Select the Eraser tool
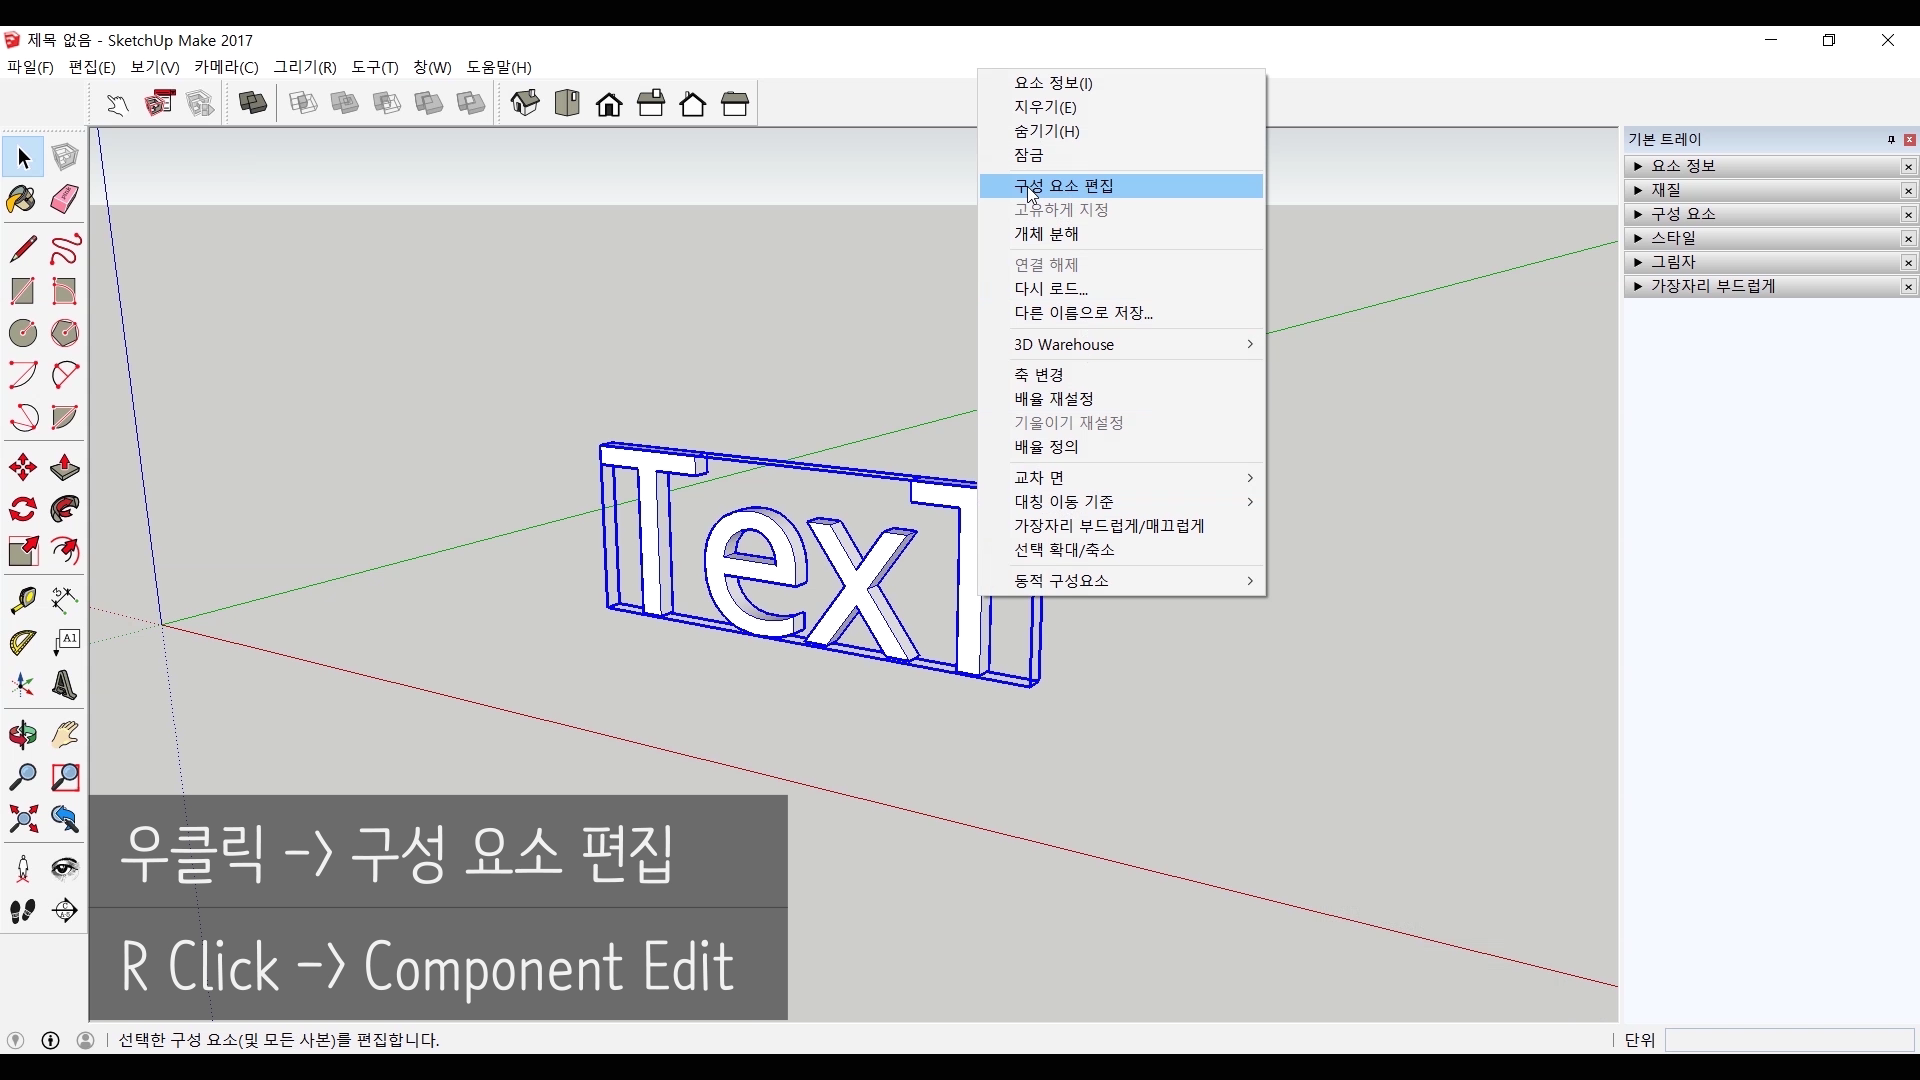 point(65,199)
